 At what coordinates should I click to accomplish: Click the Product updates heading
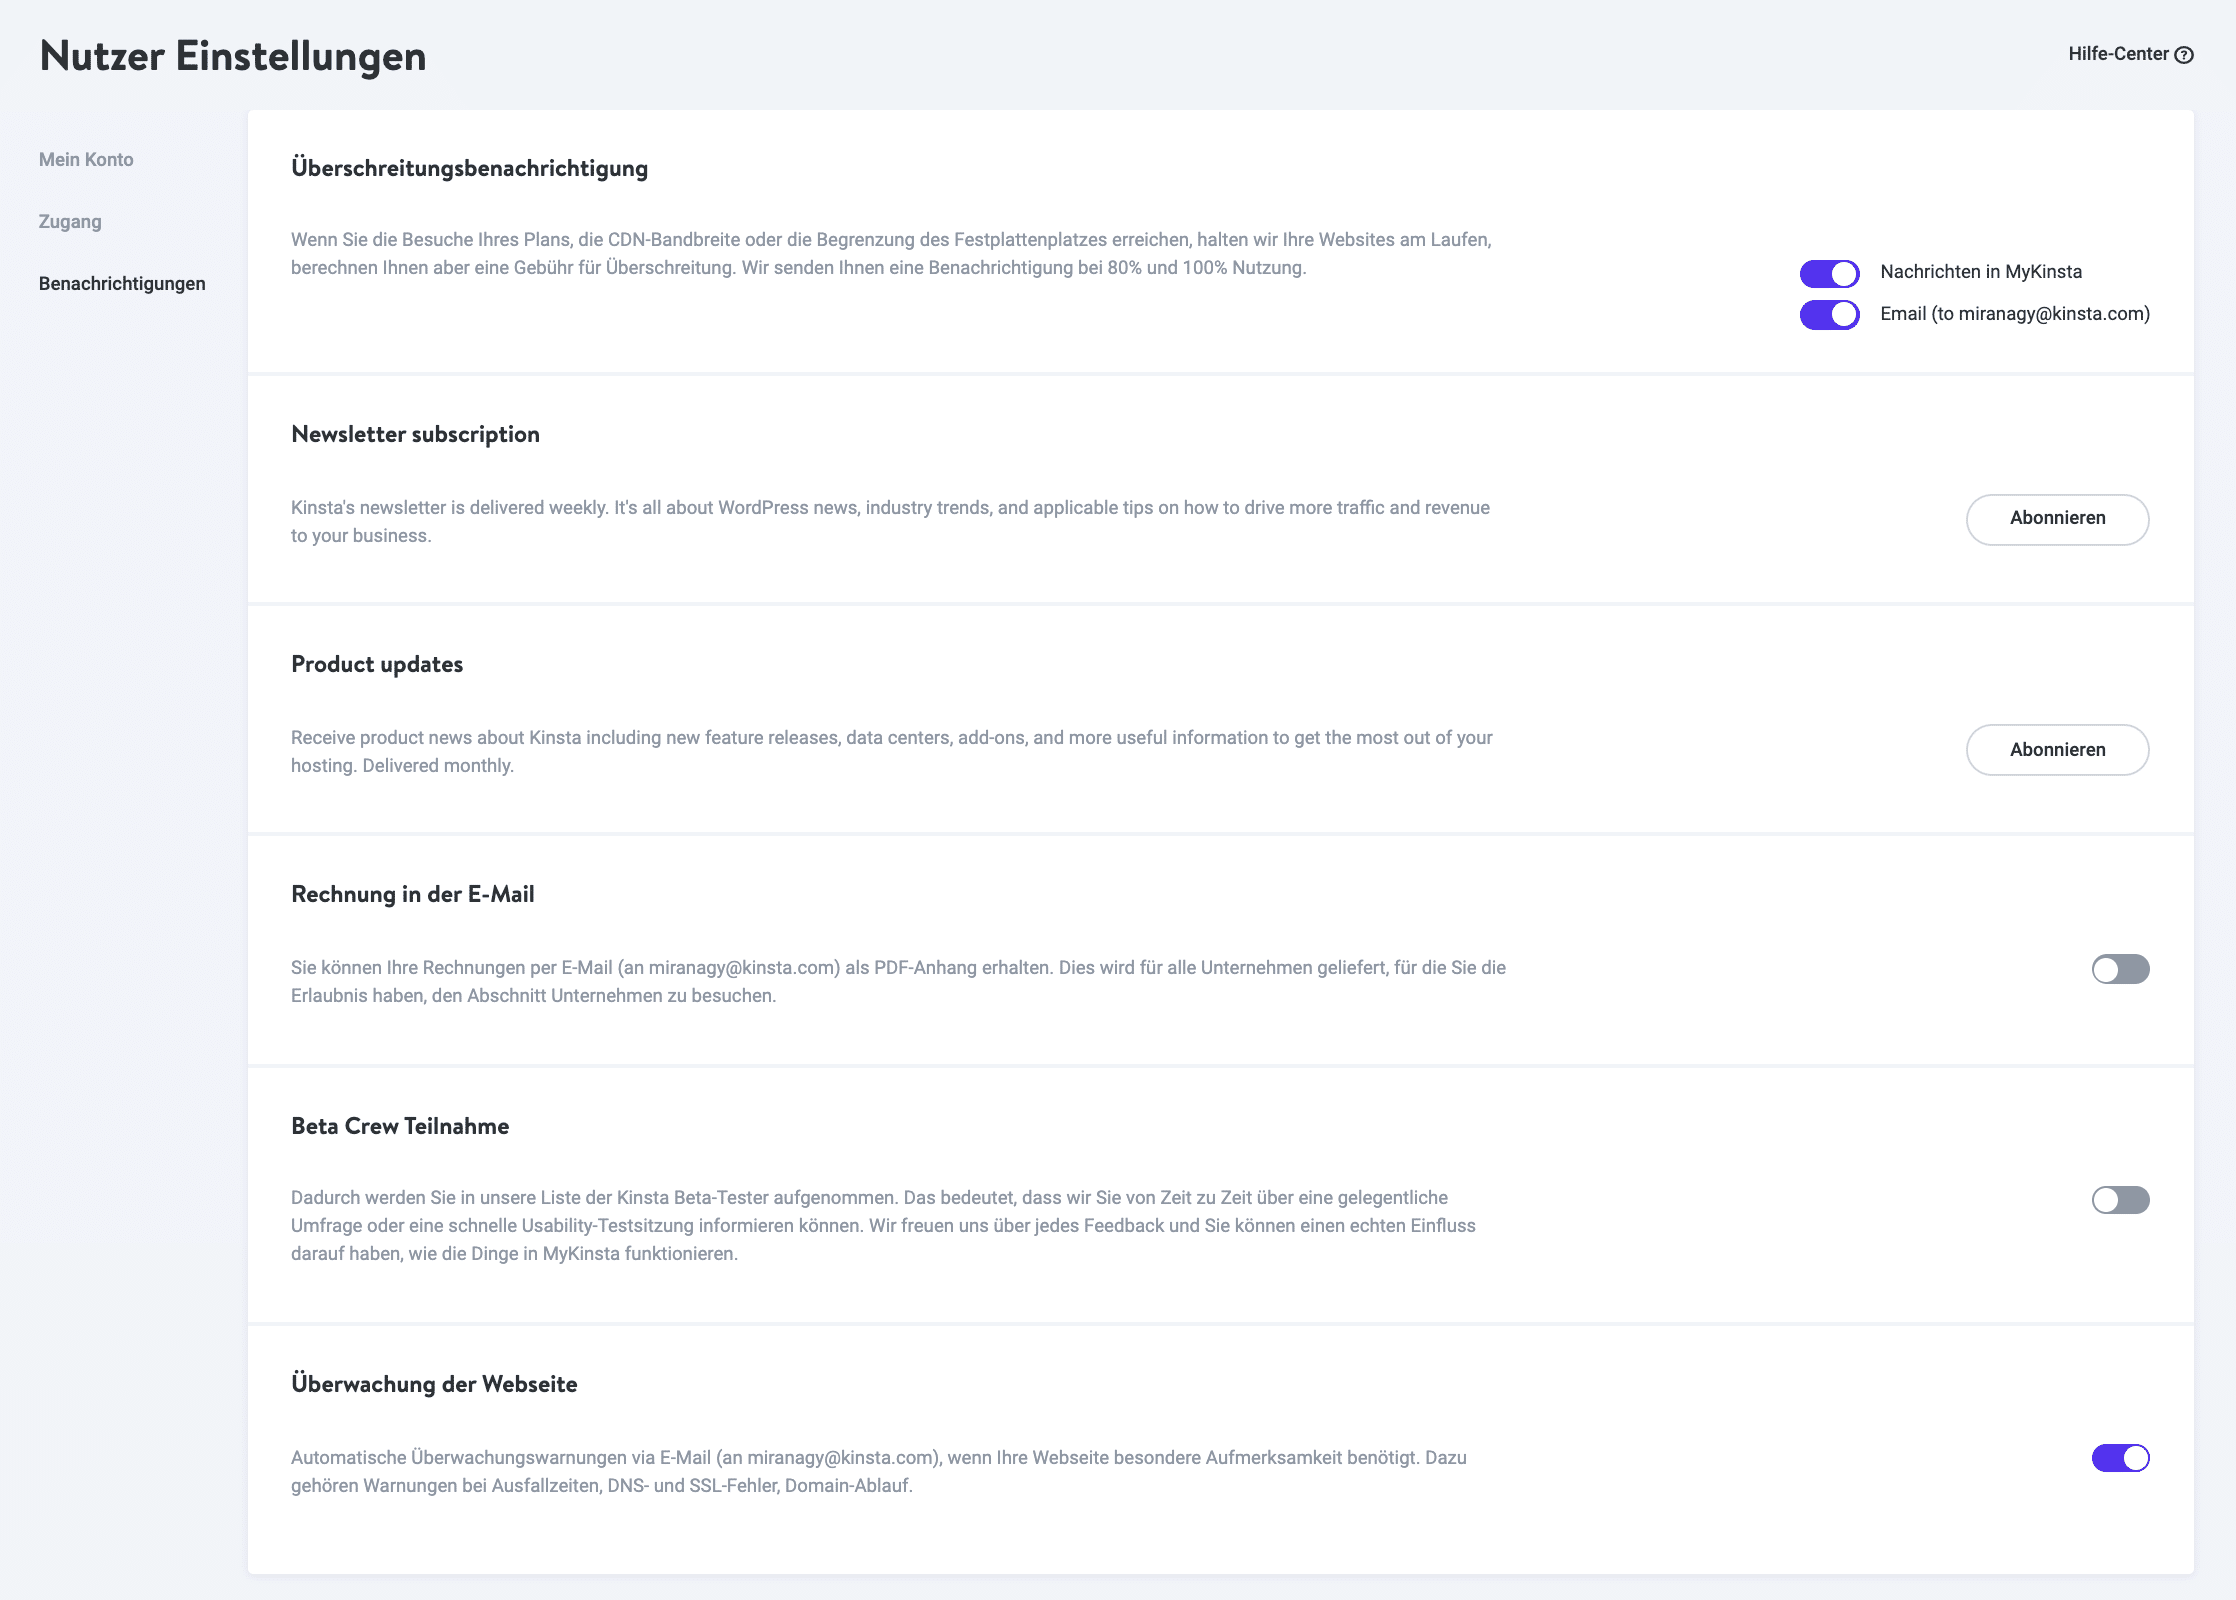click(377, 664)
